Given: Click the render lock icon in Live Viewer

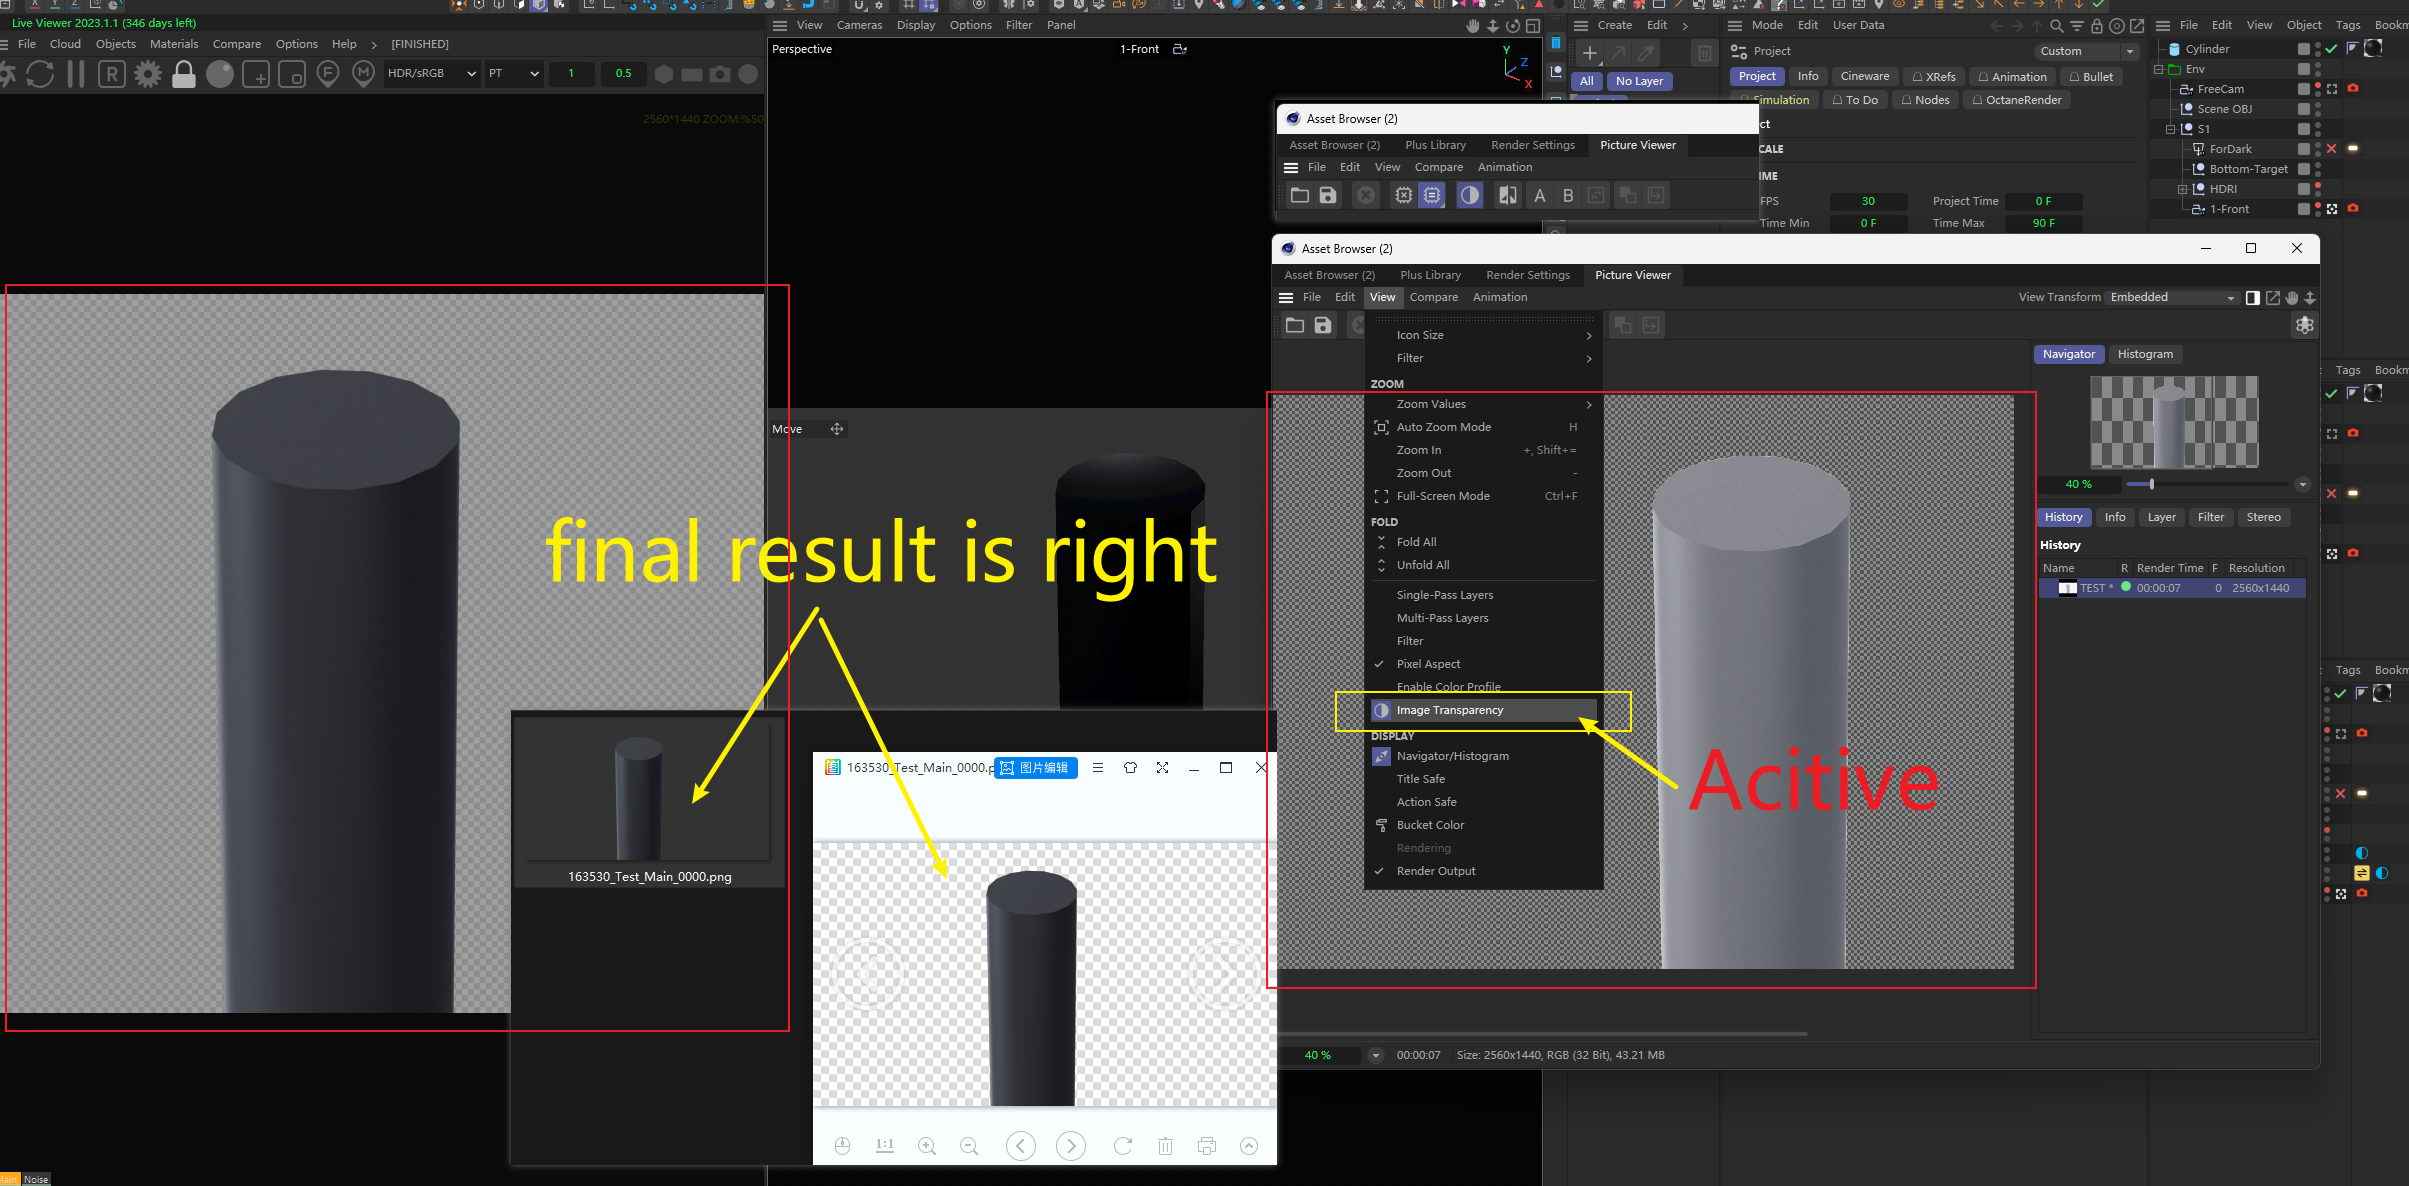Looking at the screenshot, I should [x=184, y=74].
